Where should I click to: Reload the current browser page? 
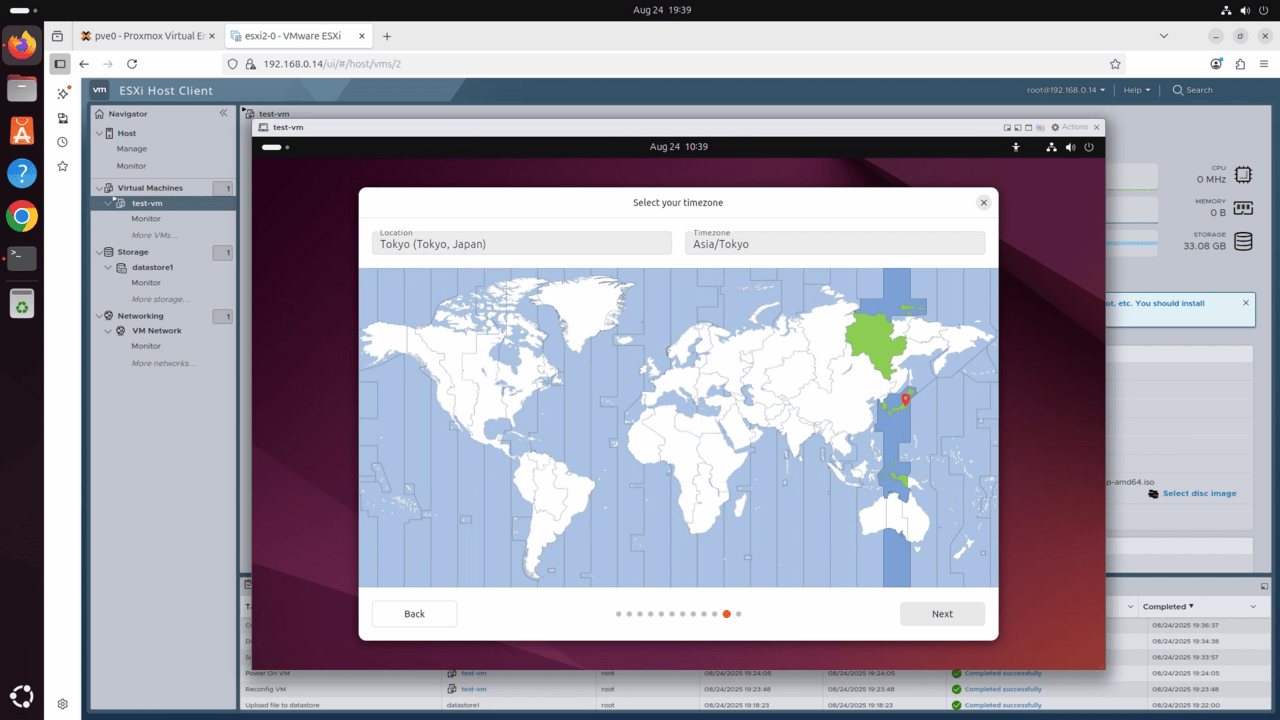tap(132, 64)
